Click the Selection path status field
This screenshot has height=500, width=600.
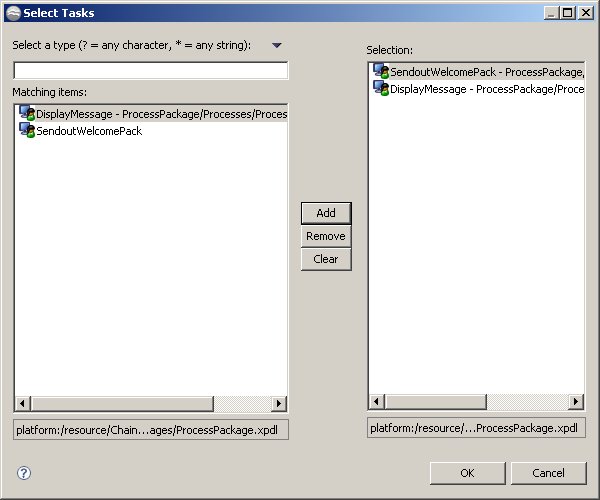coord(476,428)
